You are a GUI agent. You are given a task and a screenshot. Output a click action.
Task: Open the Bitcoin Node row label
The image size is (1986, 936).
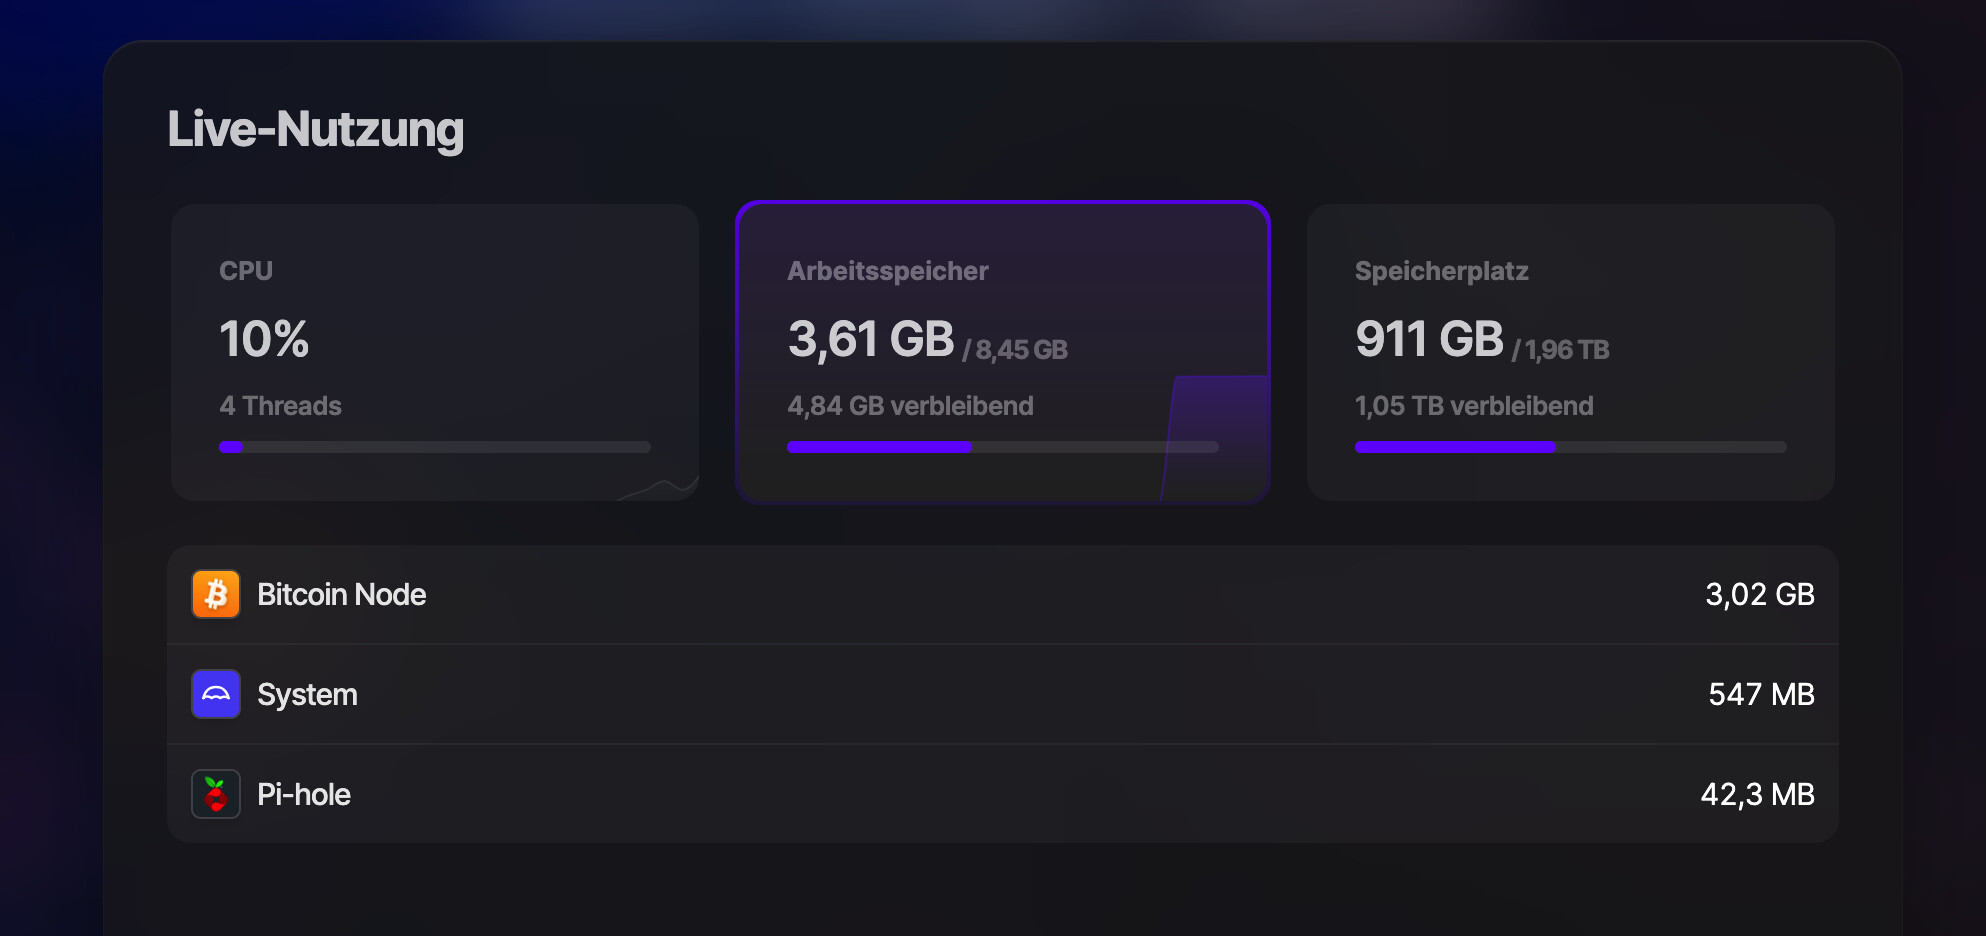pos(342,595)
